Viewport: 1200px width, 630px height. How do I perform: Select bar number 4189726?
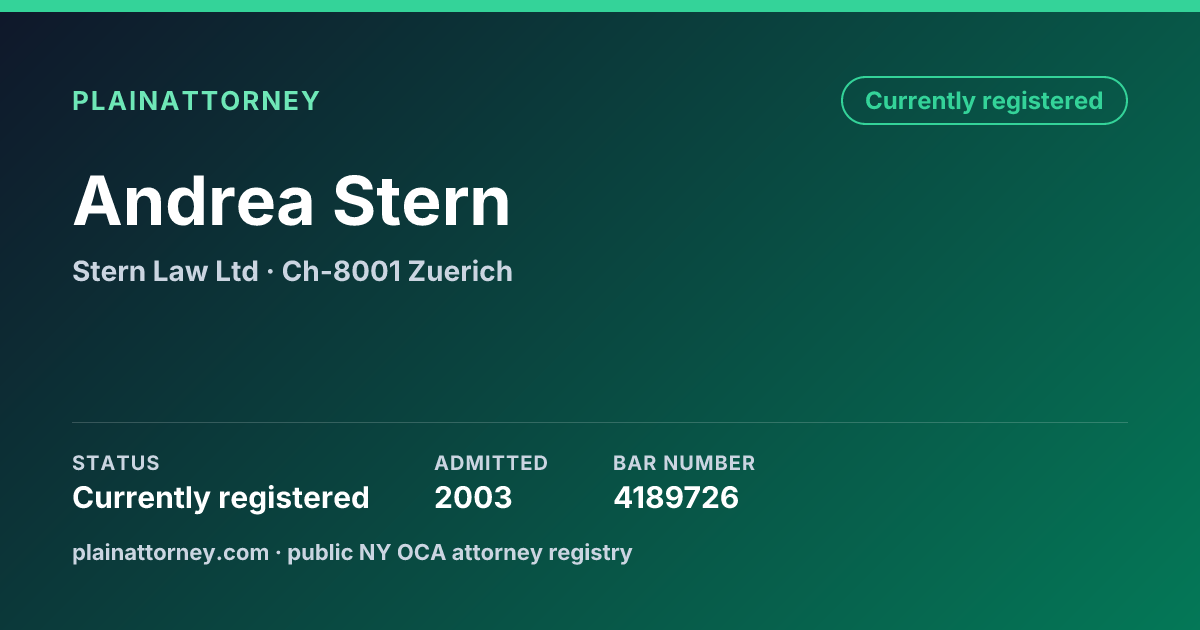676,498
